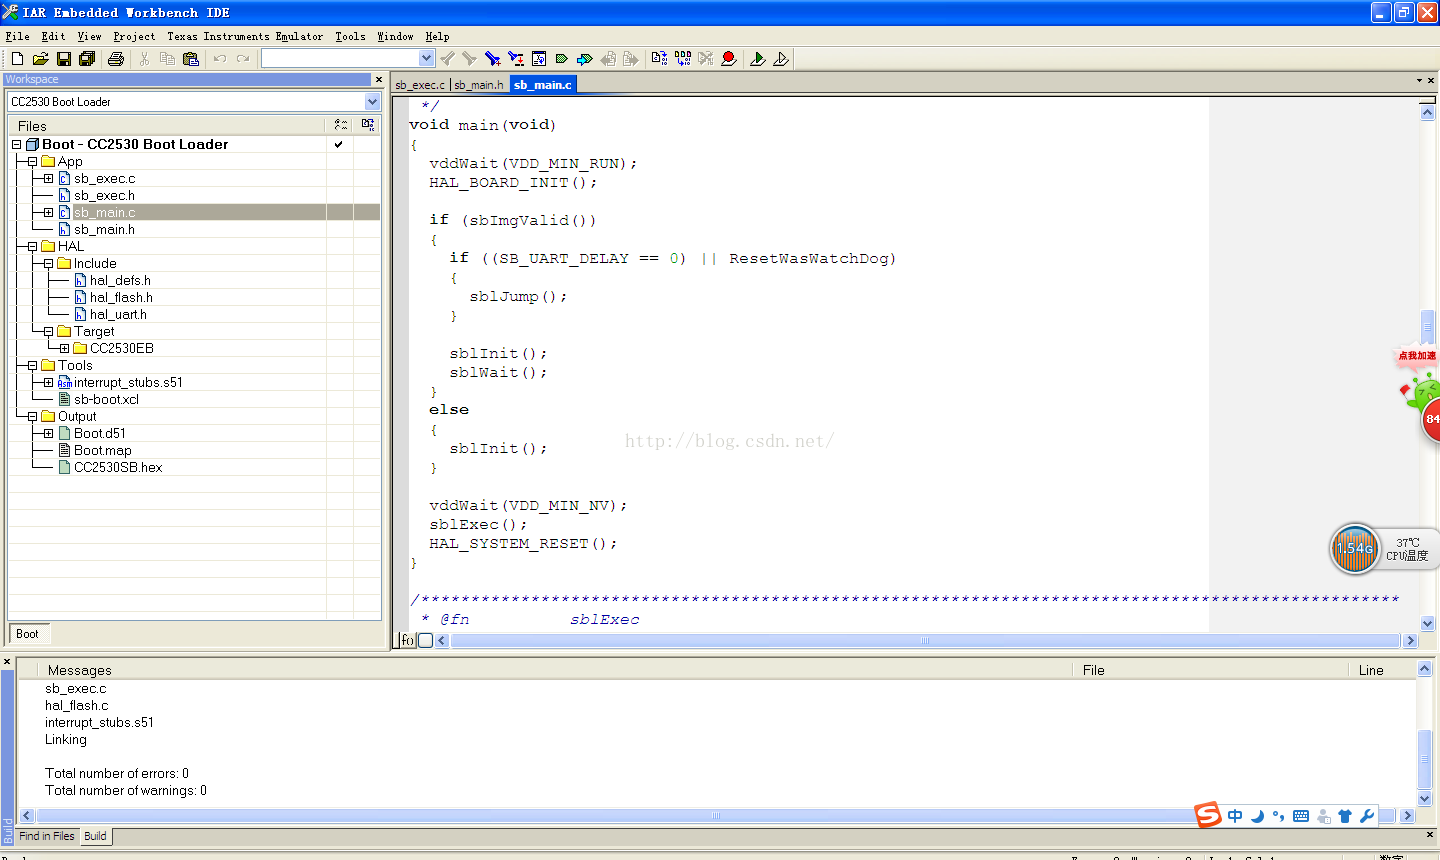Switch to the sb_exec.c editor tab

pos(420,85)
